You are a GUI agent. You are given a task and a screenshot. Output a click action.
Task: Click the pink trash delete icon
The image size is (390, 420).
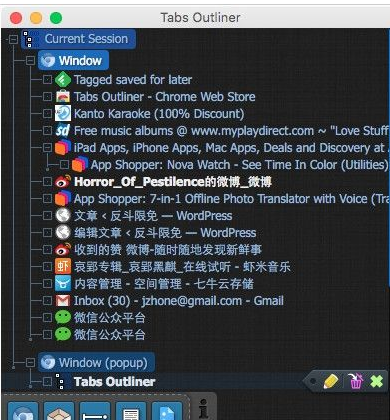tap(355, 382)
